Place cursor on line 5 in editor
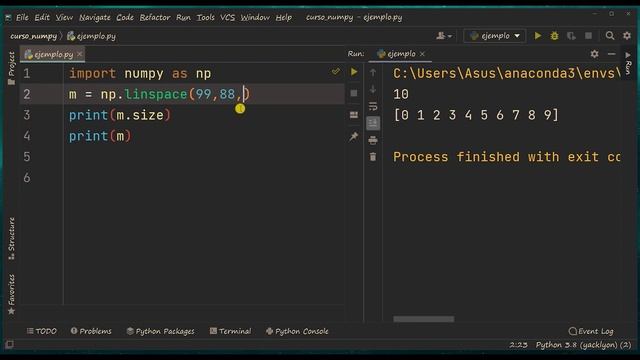The image size is (640, 360). pyautogui.click(x=204, y=157)
